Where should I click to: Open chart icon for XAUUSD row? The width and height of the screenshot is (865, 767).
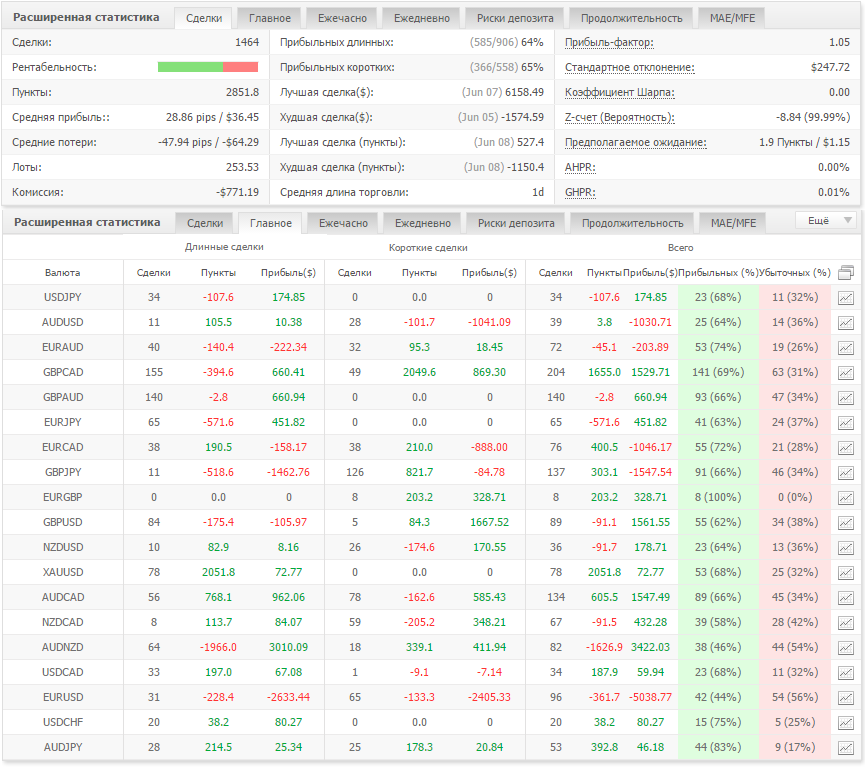[846, 573]
